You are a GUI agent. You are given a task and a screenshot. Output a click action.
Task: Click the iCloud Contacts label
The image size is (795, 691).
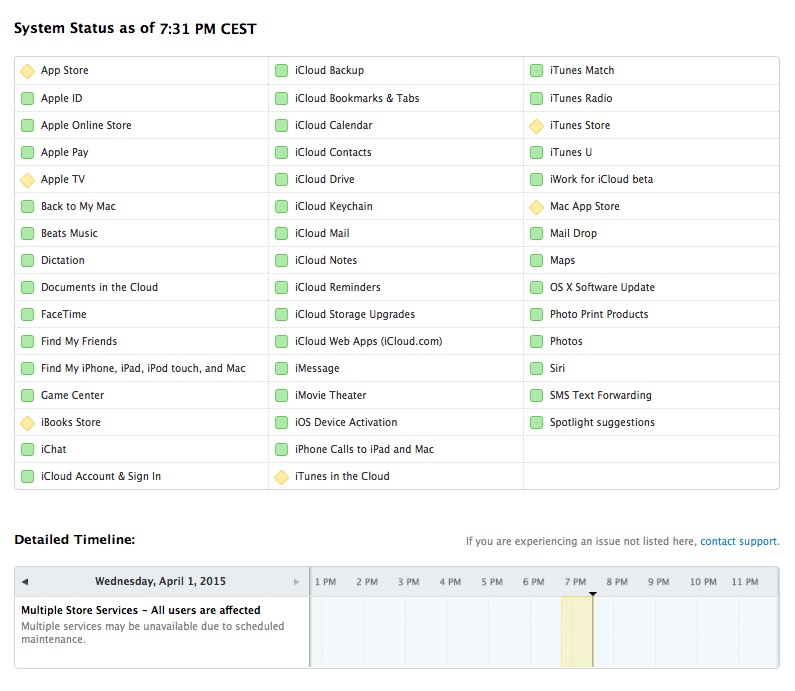click(x=333, y=152)
